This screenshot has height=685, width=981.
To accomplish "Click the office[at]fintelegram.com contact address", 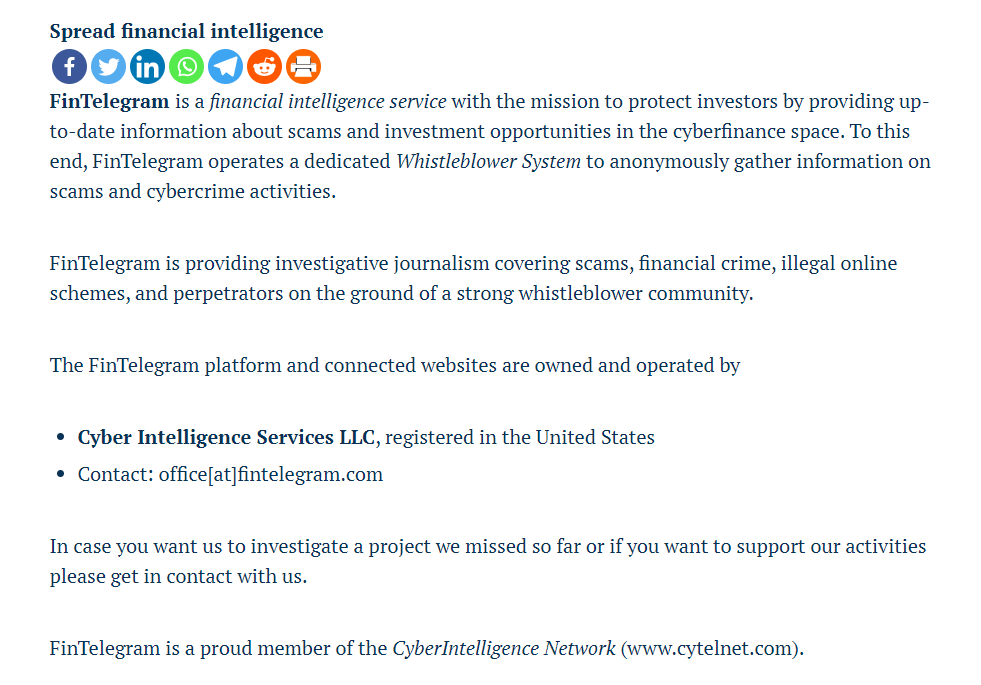I will coord(270,474).
